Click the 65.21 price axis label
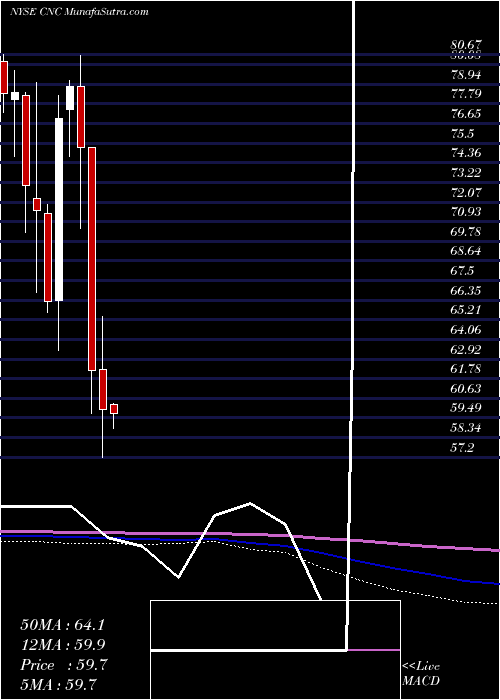Screen dimensions: 500x700 pos(466,310)
